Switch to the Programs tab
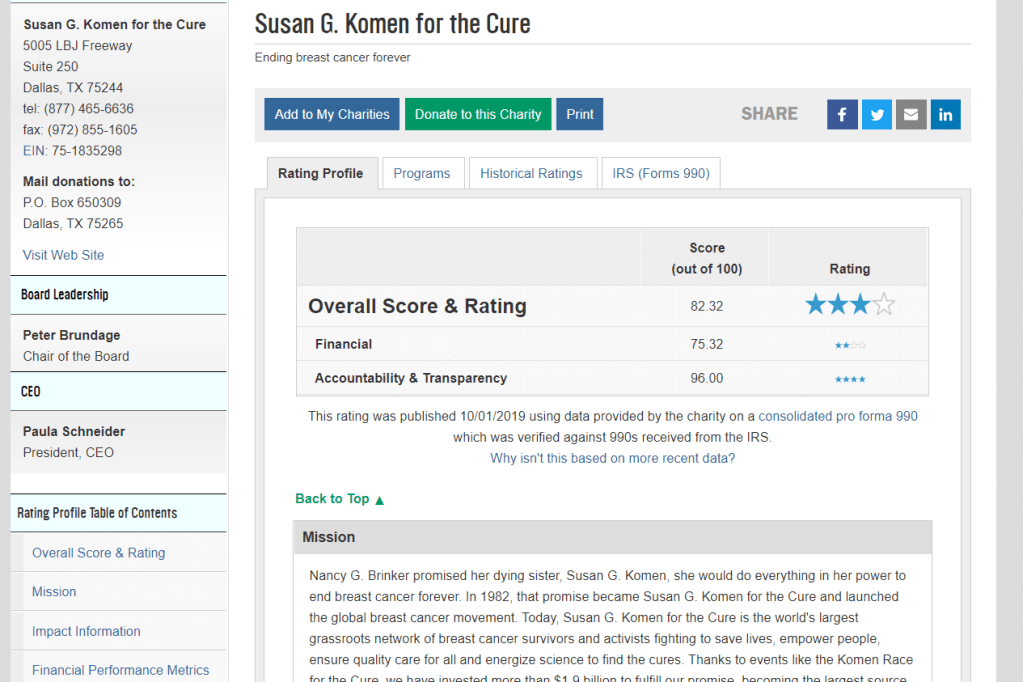This screenshot has height=682, width=1023. click(422, 173)
